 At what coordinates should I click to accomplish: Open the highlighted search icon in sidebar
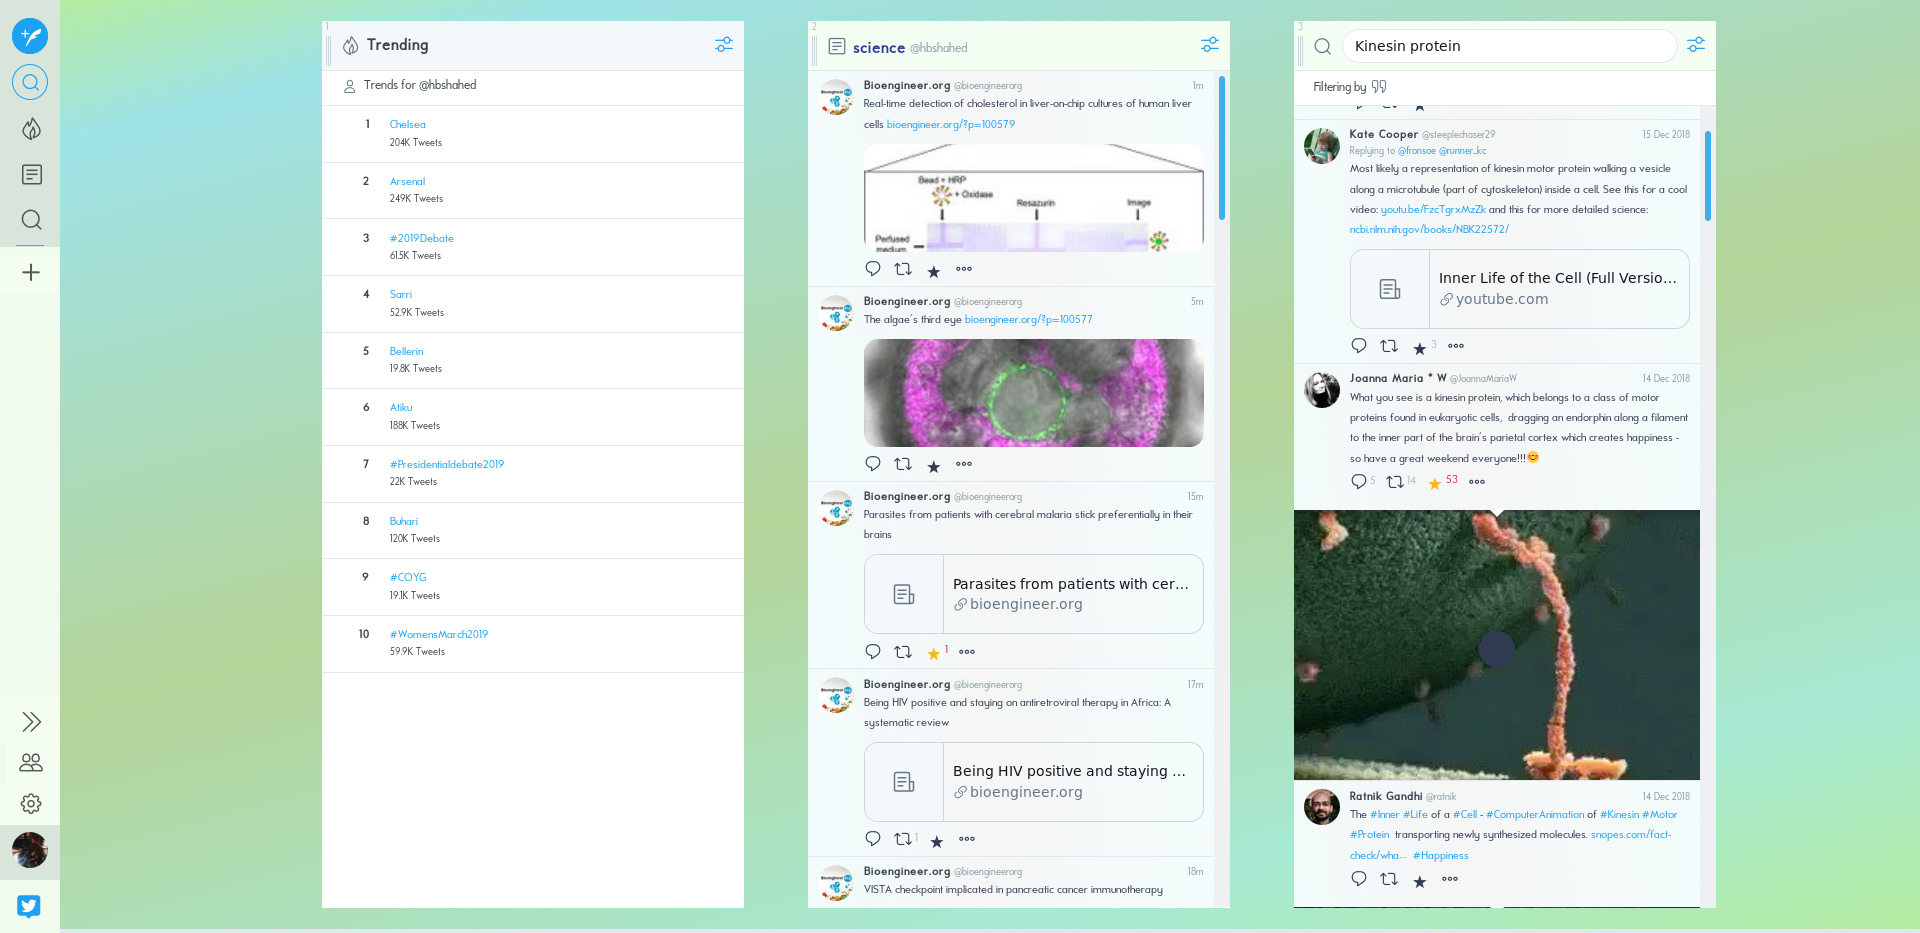30,82
